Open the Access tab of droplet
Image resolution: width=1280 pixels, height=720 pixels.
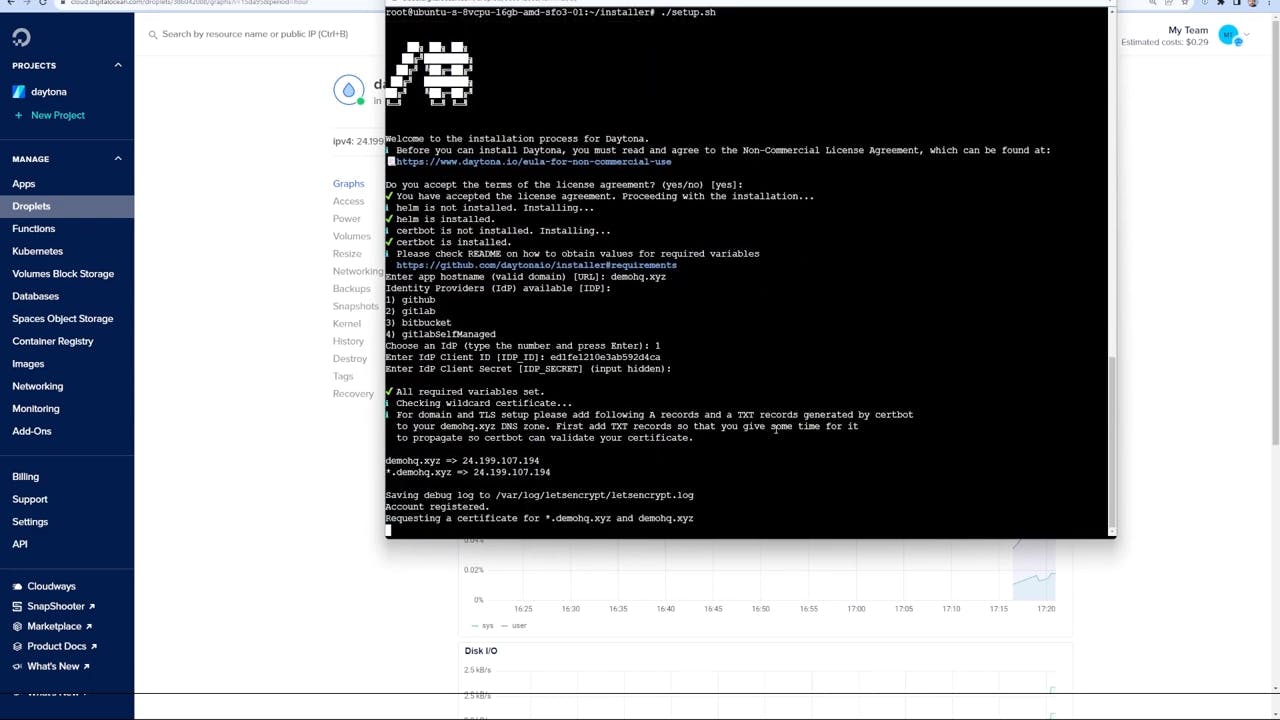coord(348,201)
